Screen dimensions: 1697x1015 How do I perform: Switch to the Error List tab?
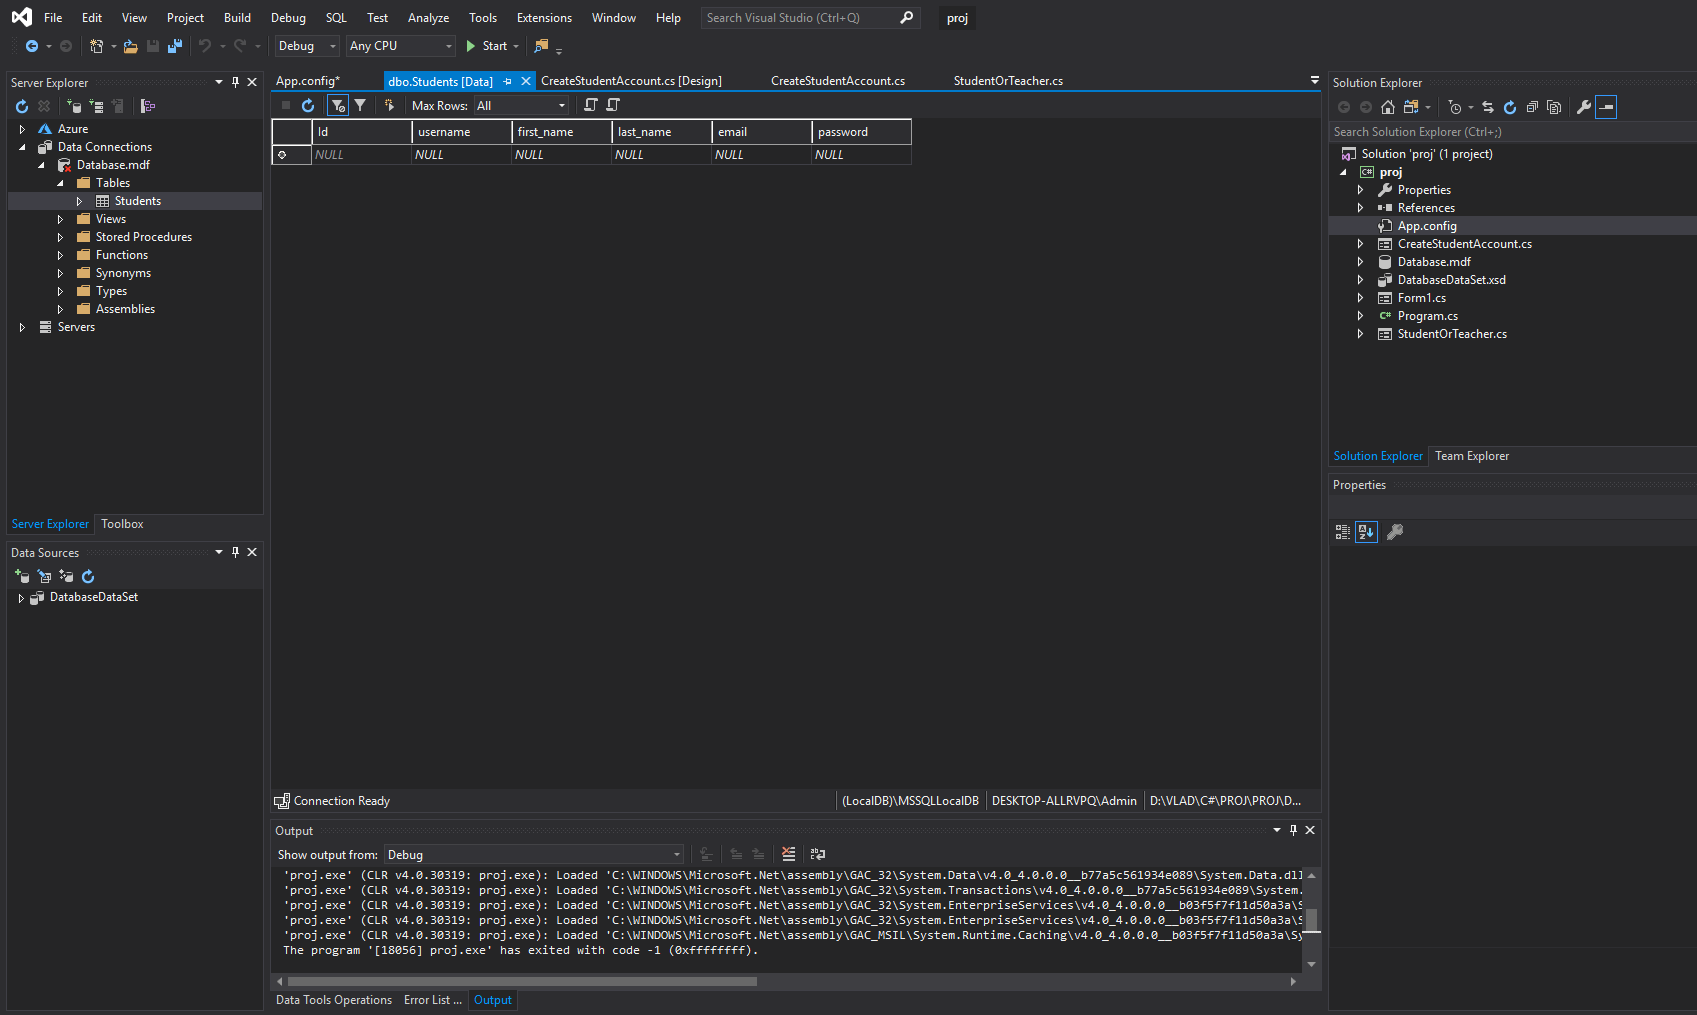[x=433, y=1000]
